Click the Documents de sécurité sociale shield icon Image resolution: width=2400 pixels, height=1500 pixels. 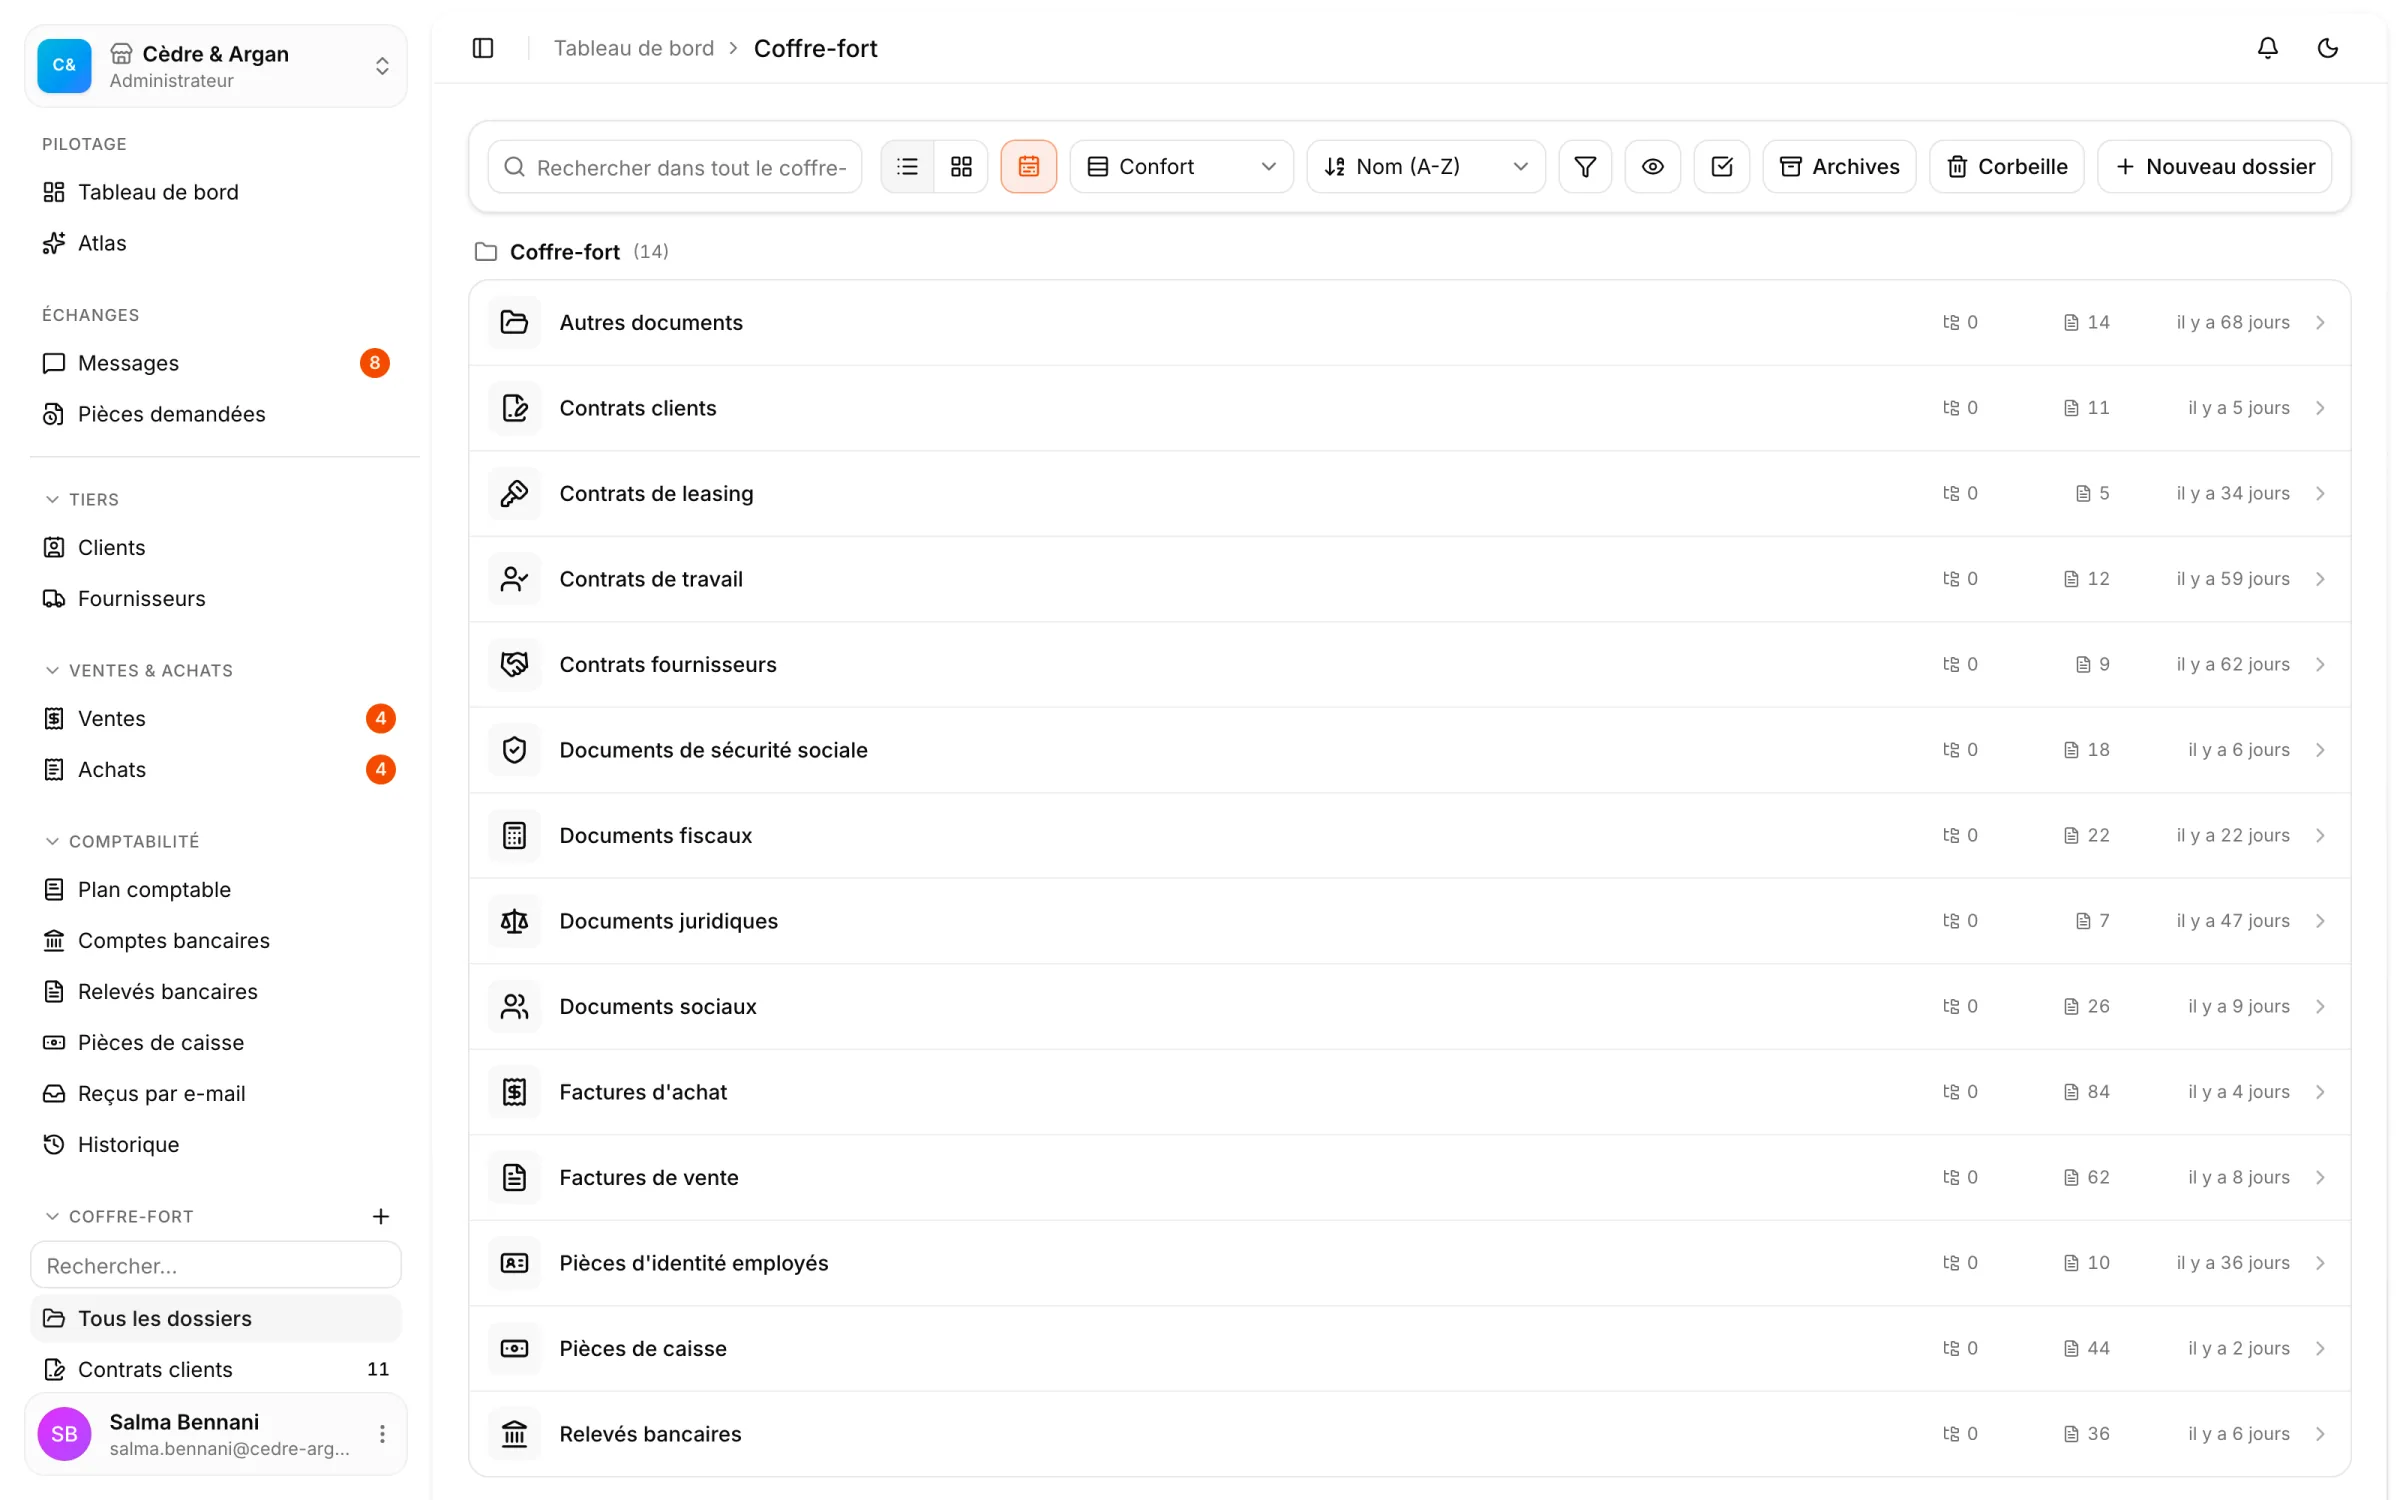coord(514,750)
